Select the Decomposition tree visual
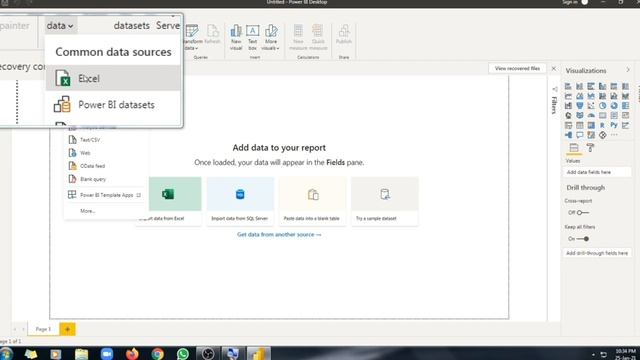640x360 pixels. click(x=568, y=135)
